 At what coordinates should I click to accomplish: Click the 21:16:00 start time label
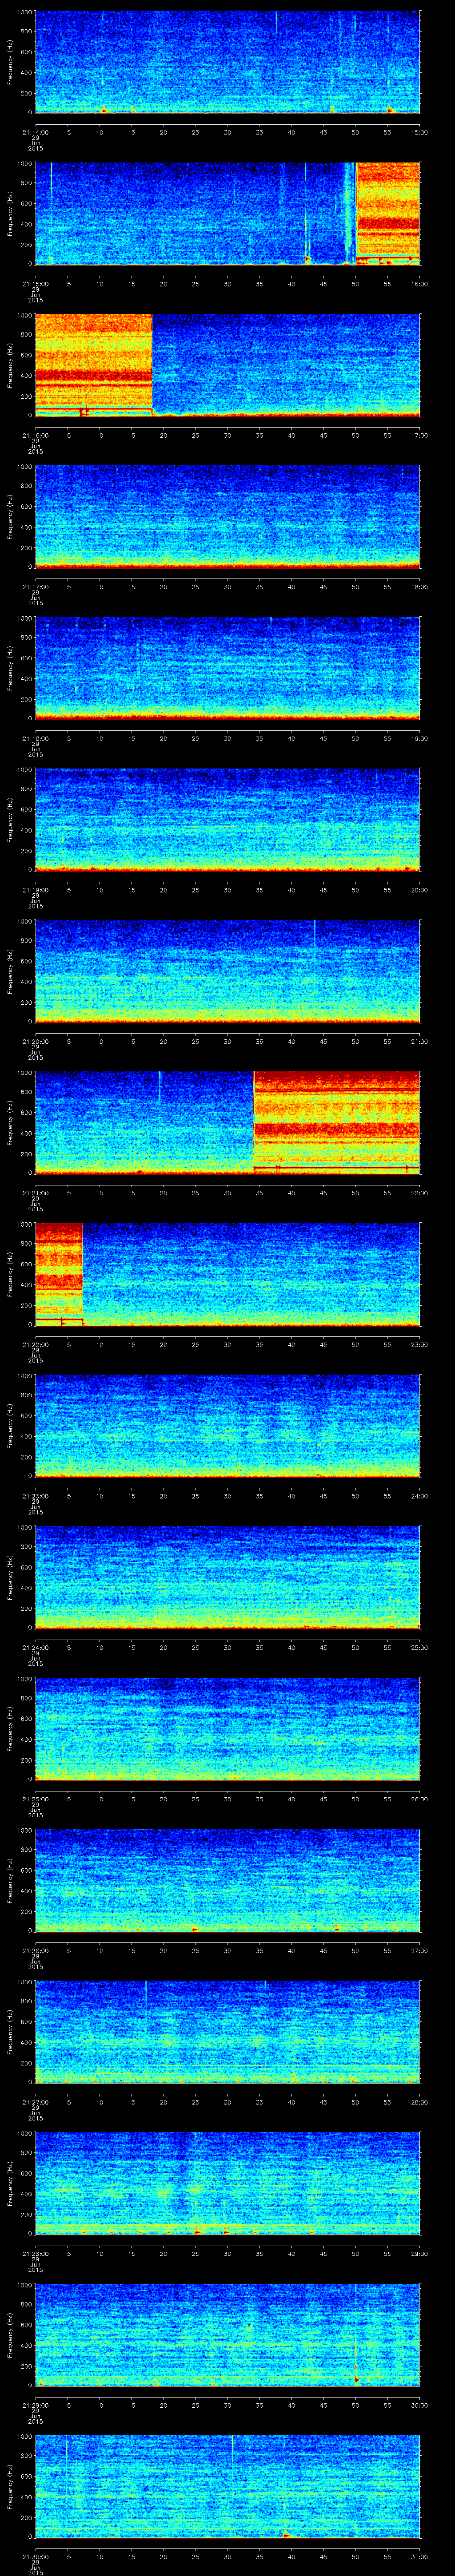34,435
